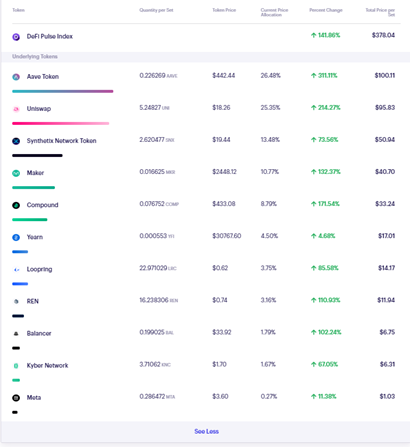Click the Balancer logo icon
The width and height of the screenshot is (410, 447).
pos(16,334)
